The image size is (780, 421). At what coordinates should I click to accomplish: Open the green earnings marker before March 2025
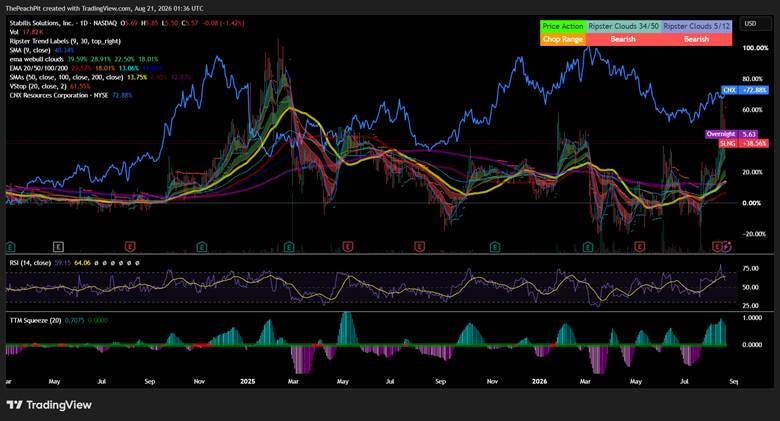pos(289,246)
